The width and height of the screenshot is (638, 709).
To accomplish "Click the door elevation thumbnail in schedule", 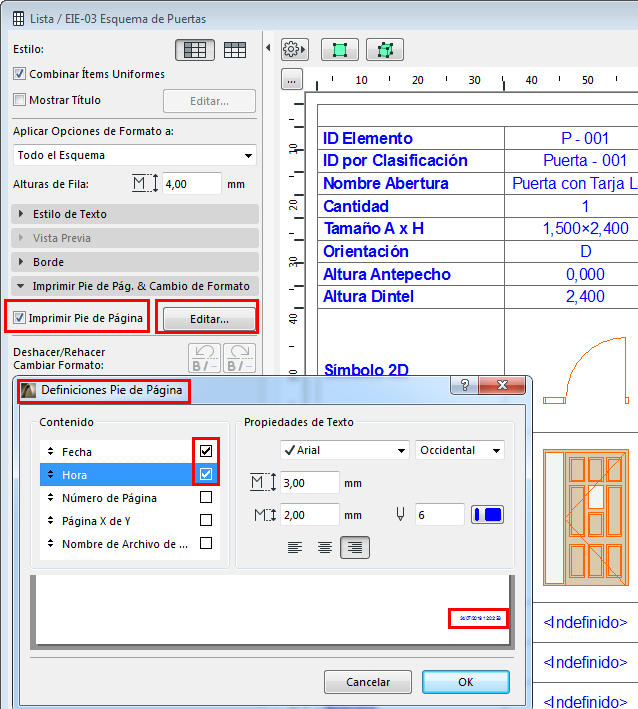I will pos(586,517).
